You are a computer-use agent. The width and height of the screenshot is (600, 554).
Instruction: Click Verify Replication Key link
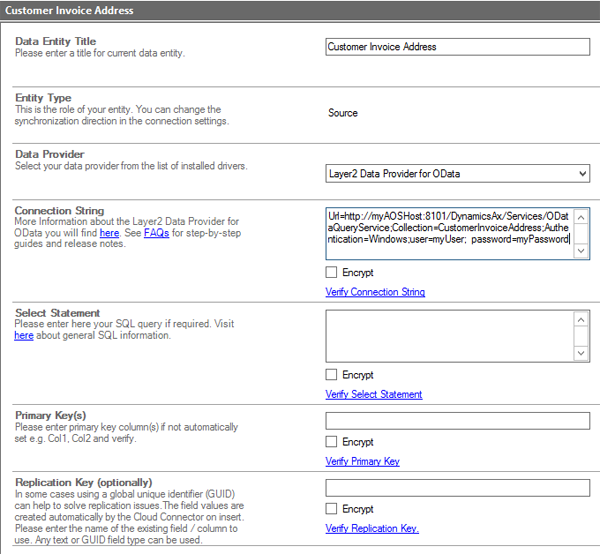pos(372,528)
